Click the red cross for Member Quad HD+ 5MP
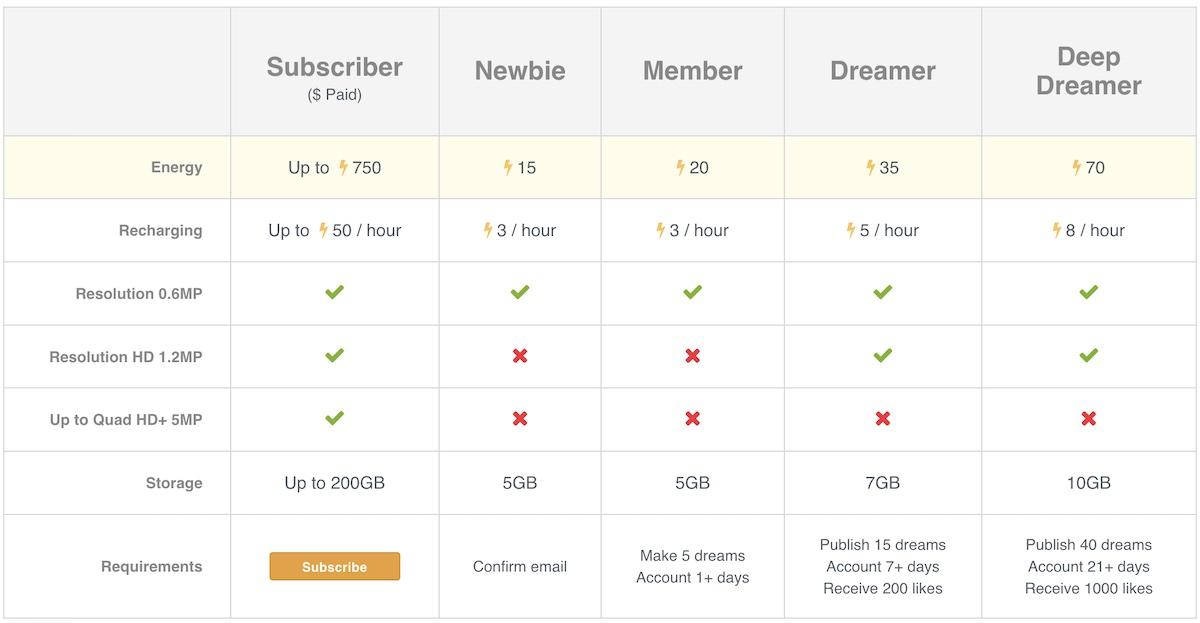The image size is (1200, 623). pos(693,419)
